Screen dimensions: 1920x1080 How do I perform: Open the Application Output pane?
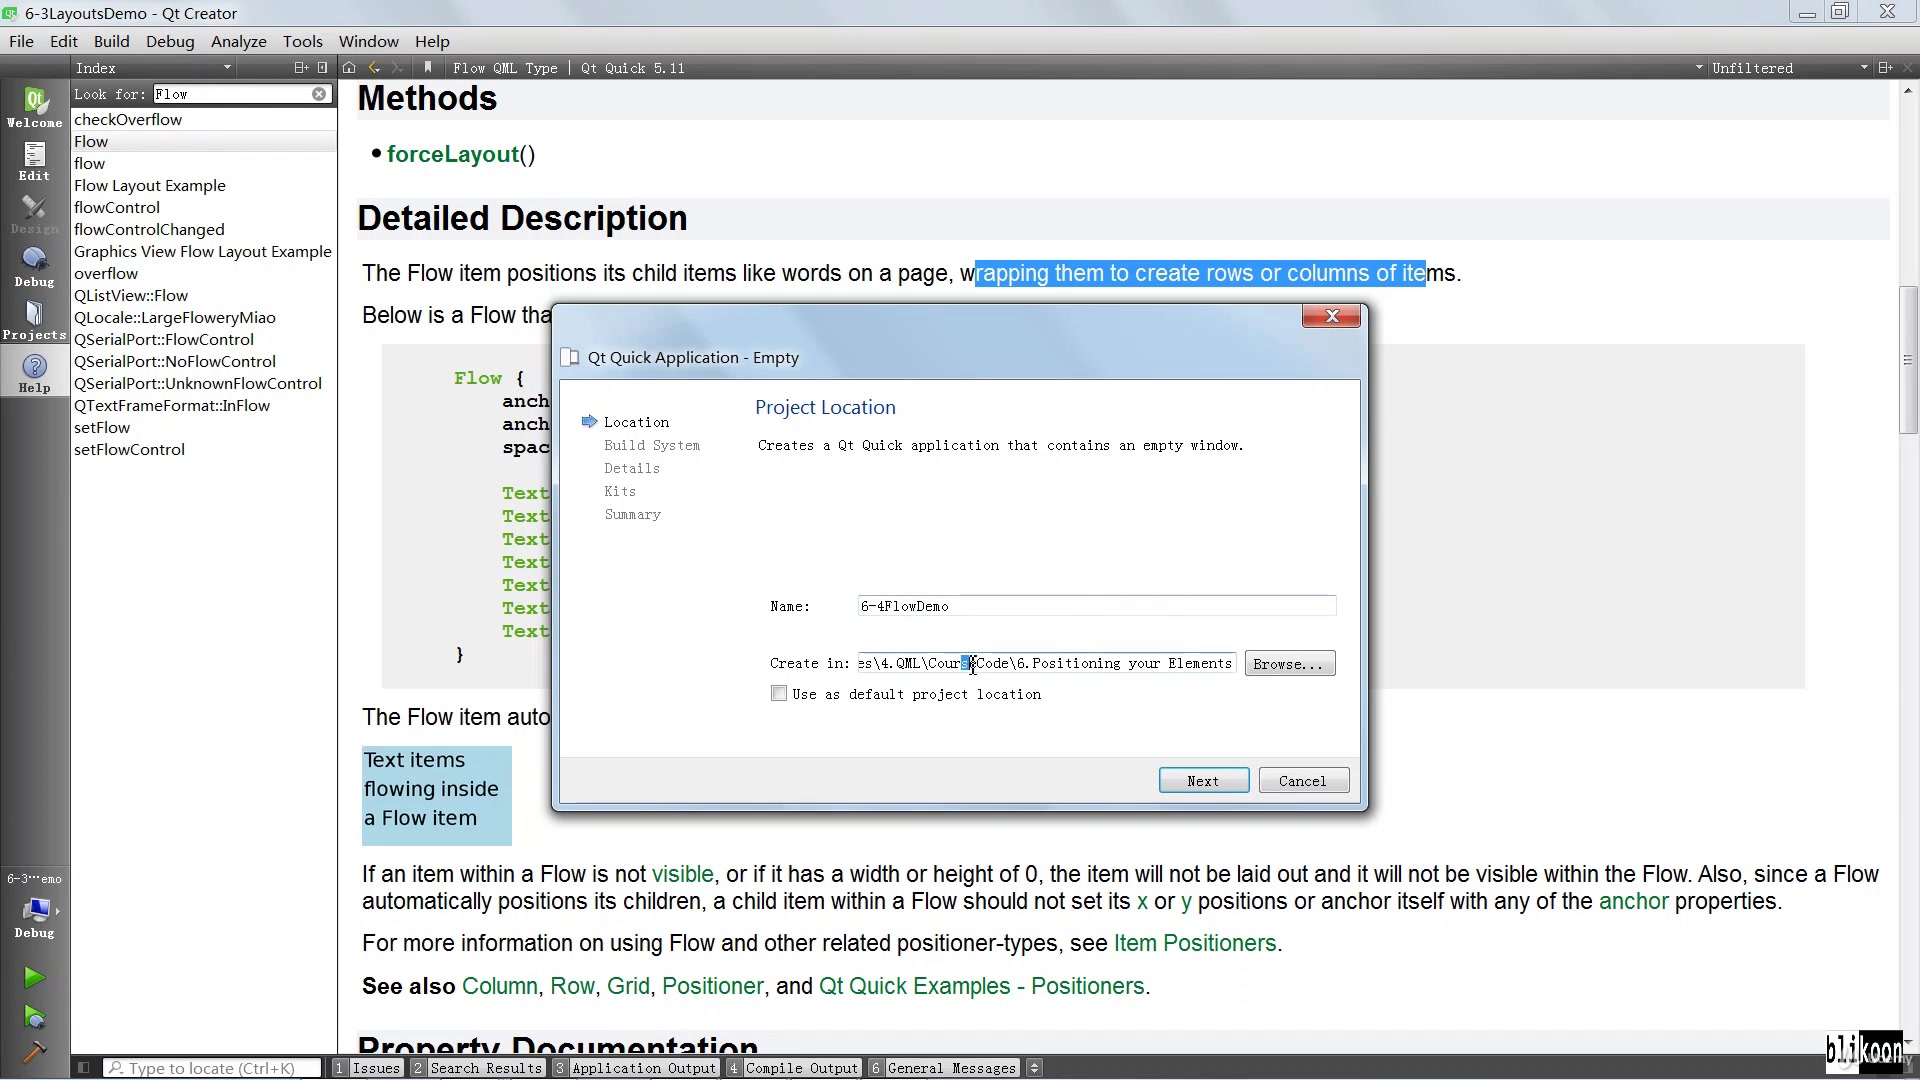[636, 1068]
